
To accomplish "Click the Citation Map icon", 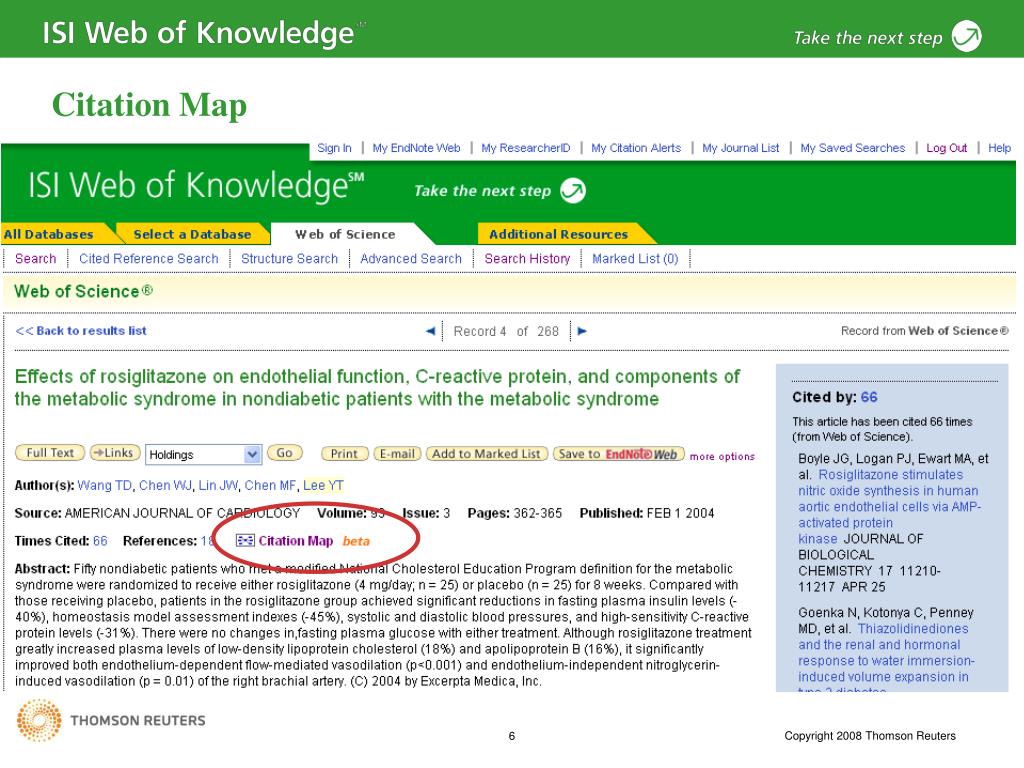I will click(x=245, y=540).
